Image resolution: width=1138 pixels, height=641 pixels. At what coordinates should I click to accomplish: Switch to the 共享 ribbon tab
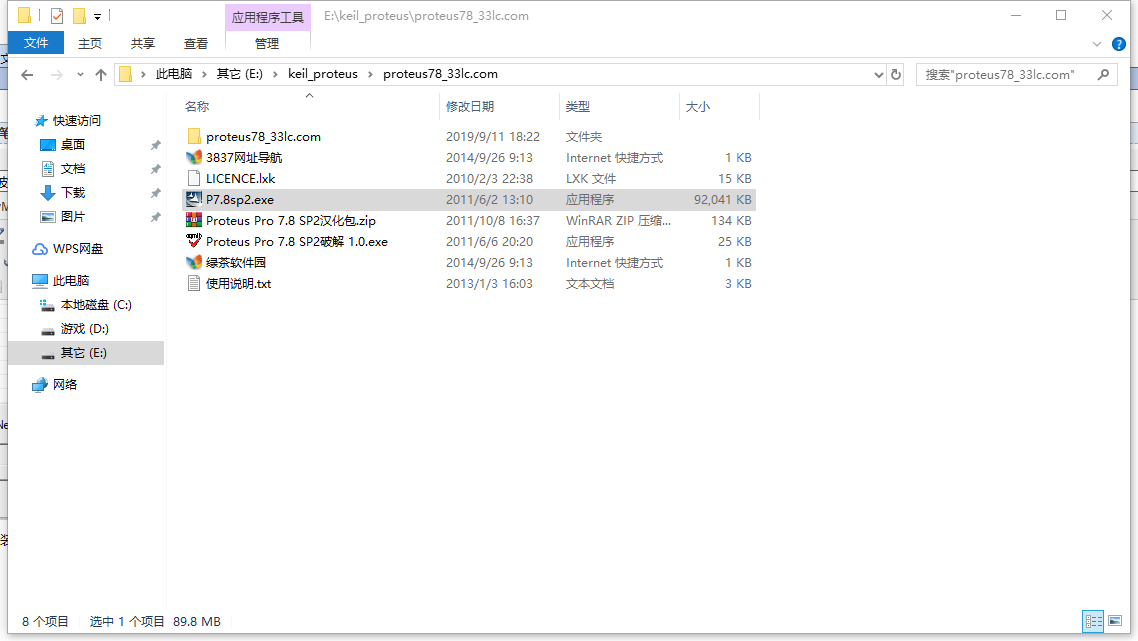point(143,44)
